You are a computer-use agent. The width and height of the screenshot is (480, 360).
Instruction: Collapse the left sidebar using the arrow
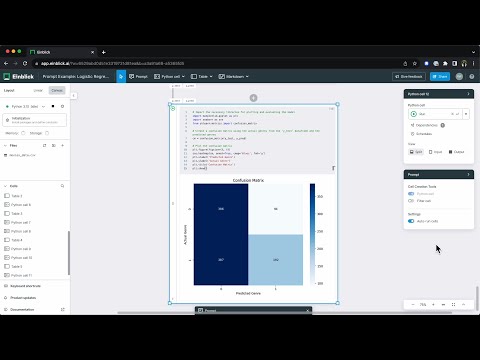(x=74, y=96)
